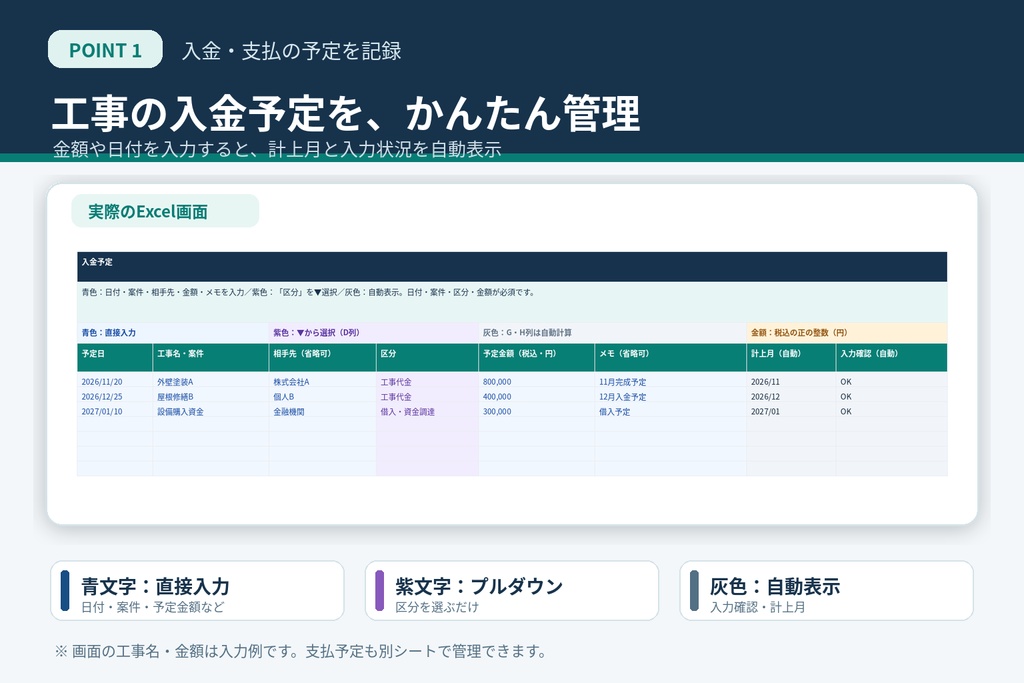The image size is (1024, 683).
Task: Click the card title 灰色：自動表示
Action: click(x=775, y=586)
